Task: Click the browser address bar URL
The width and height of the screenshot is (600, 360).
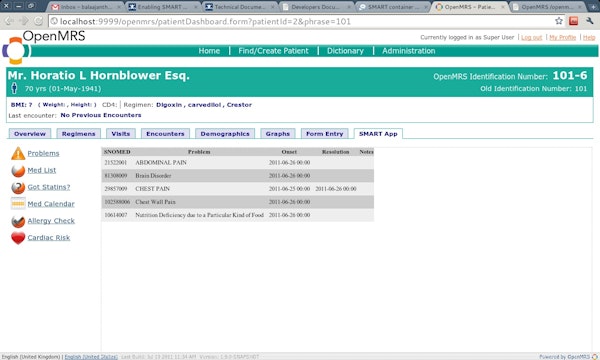Action: point(205,21)
